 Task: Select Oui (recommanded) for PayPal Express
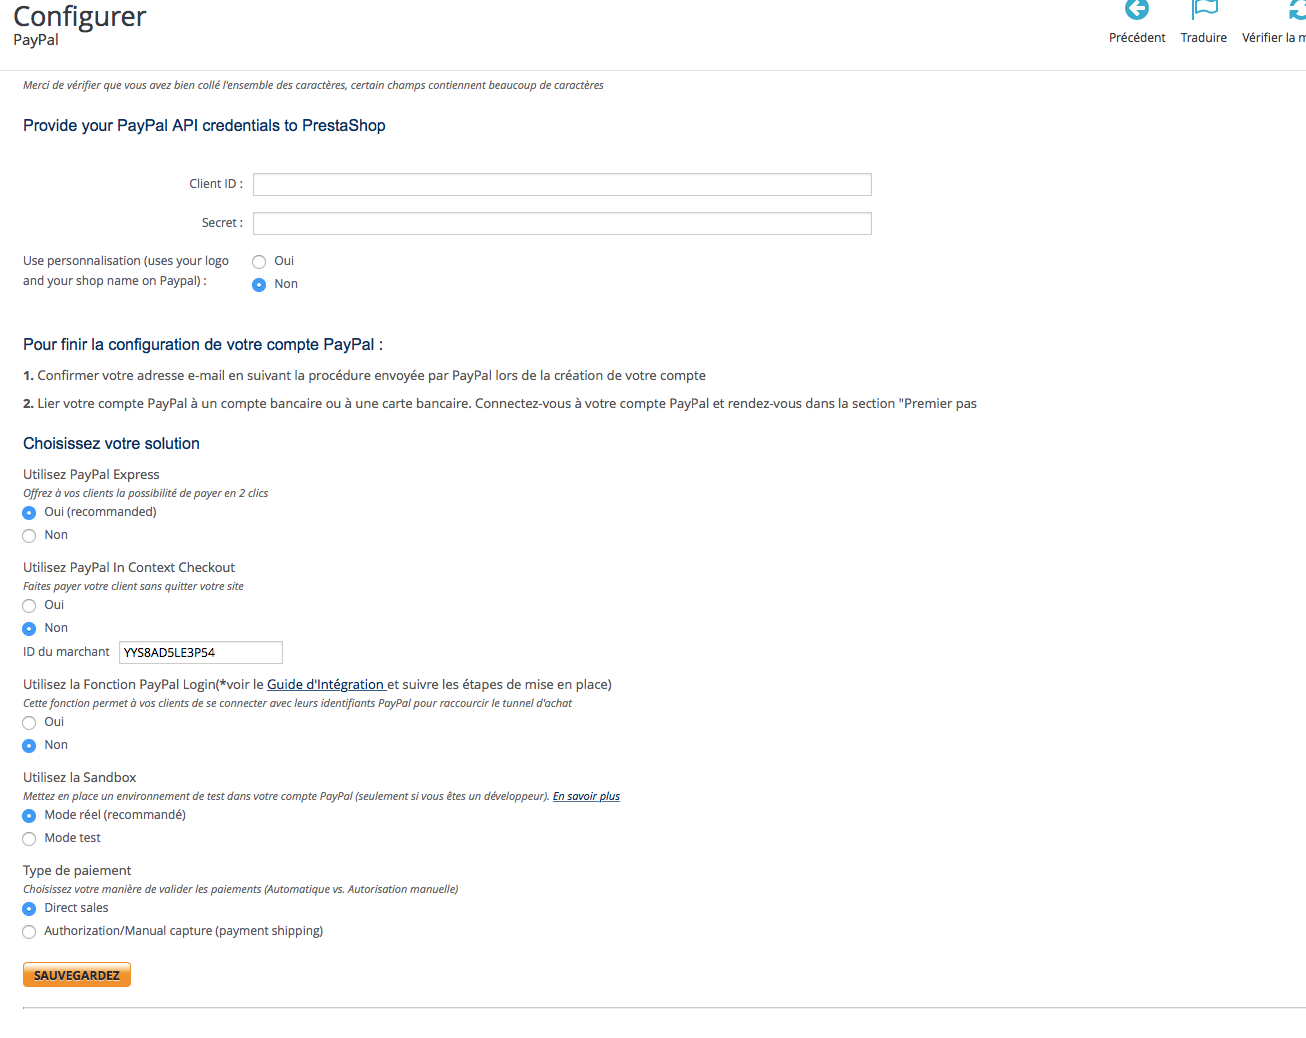29,513
